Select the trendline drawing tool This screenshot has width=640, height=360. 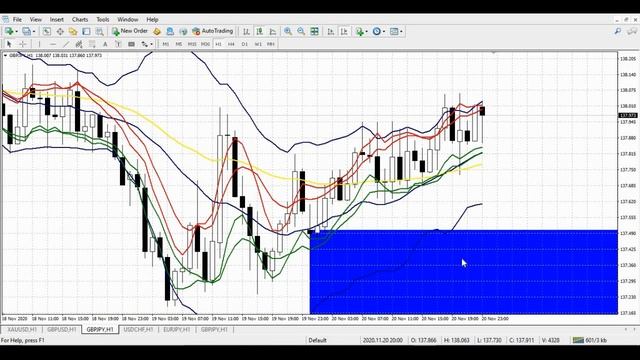tap(66, 44)
